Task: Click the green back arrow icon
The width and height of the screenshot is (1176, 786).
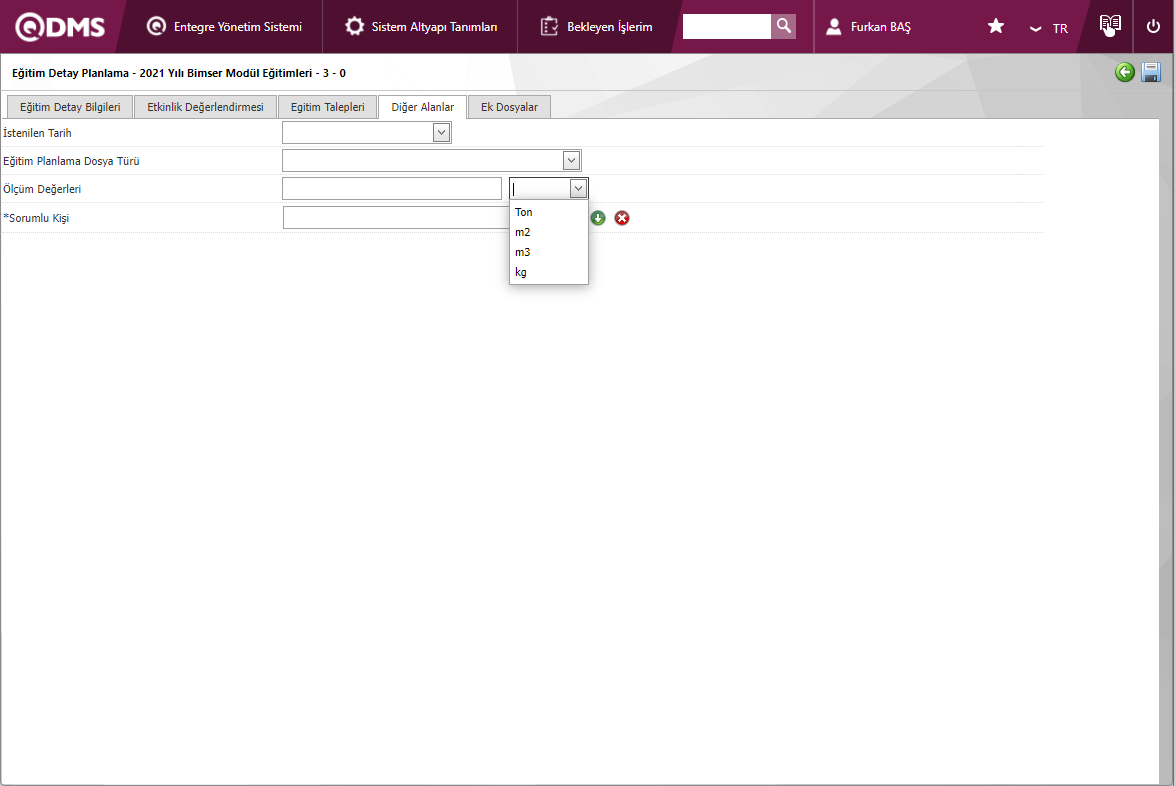Action: point(1124,72)
